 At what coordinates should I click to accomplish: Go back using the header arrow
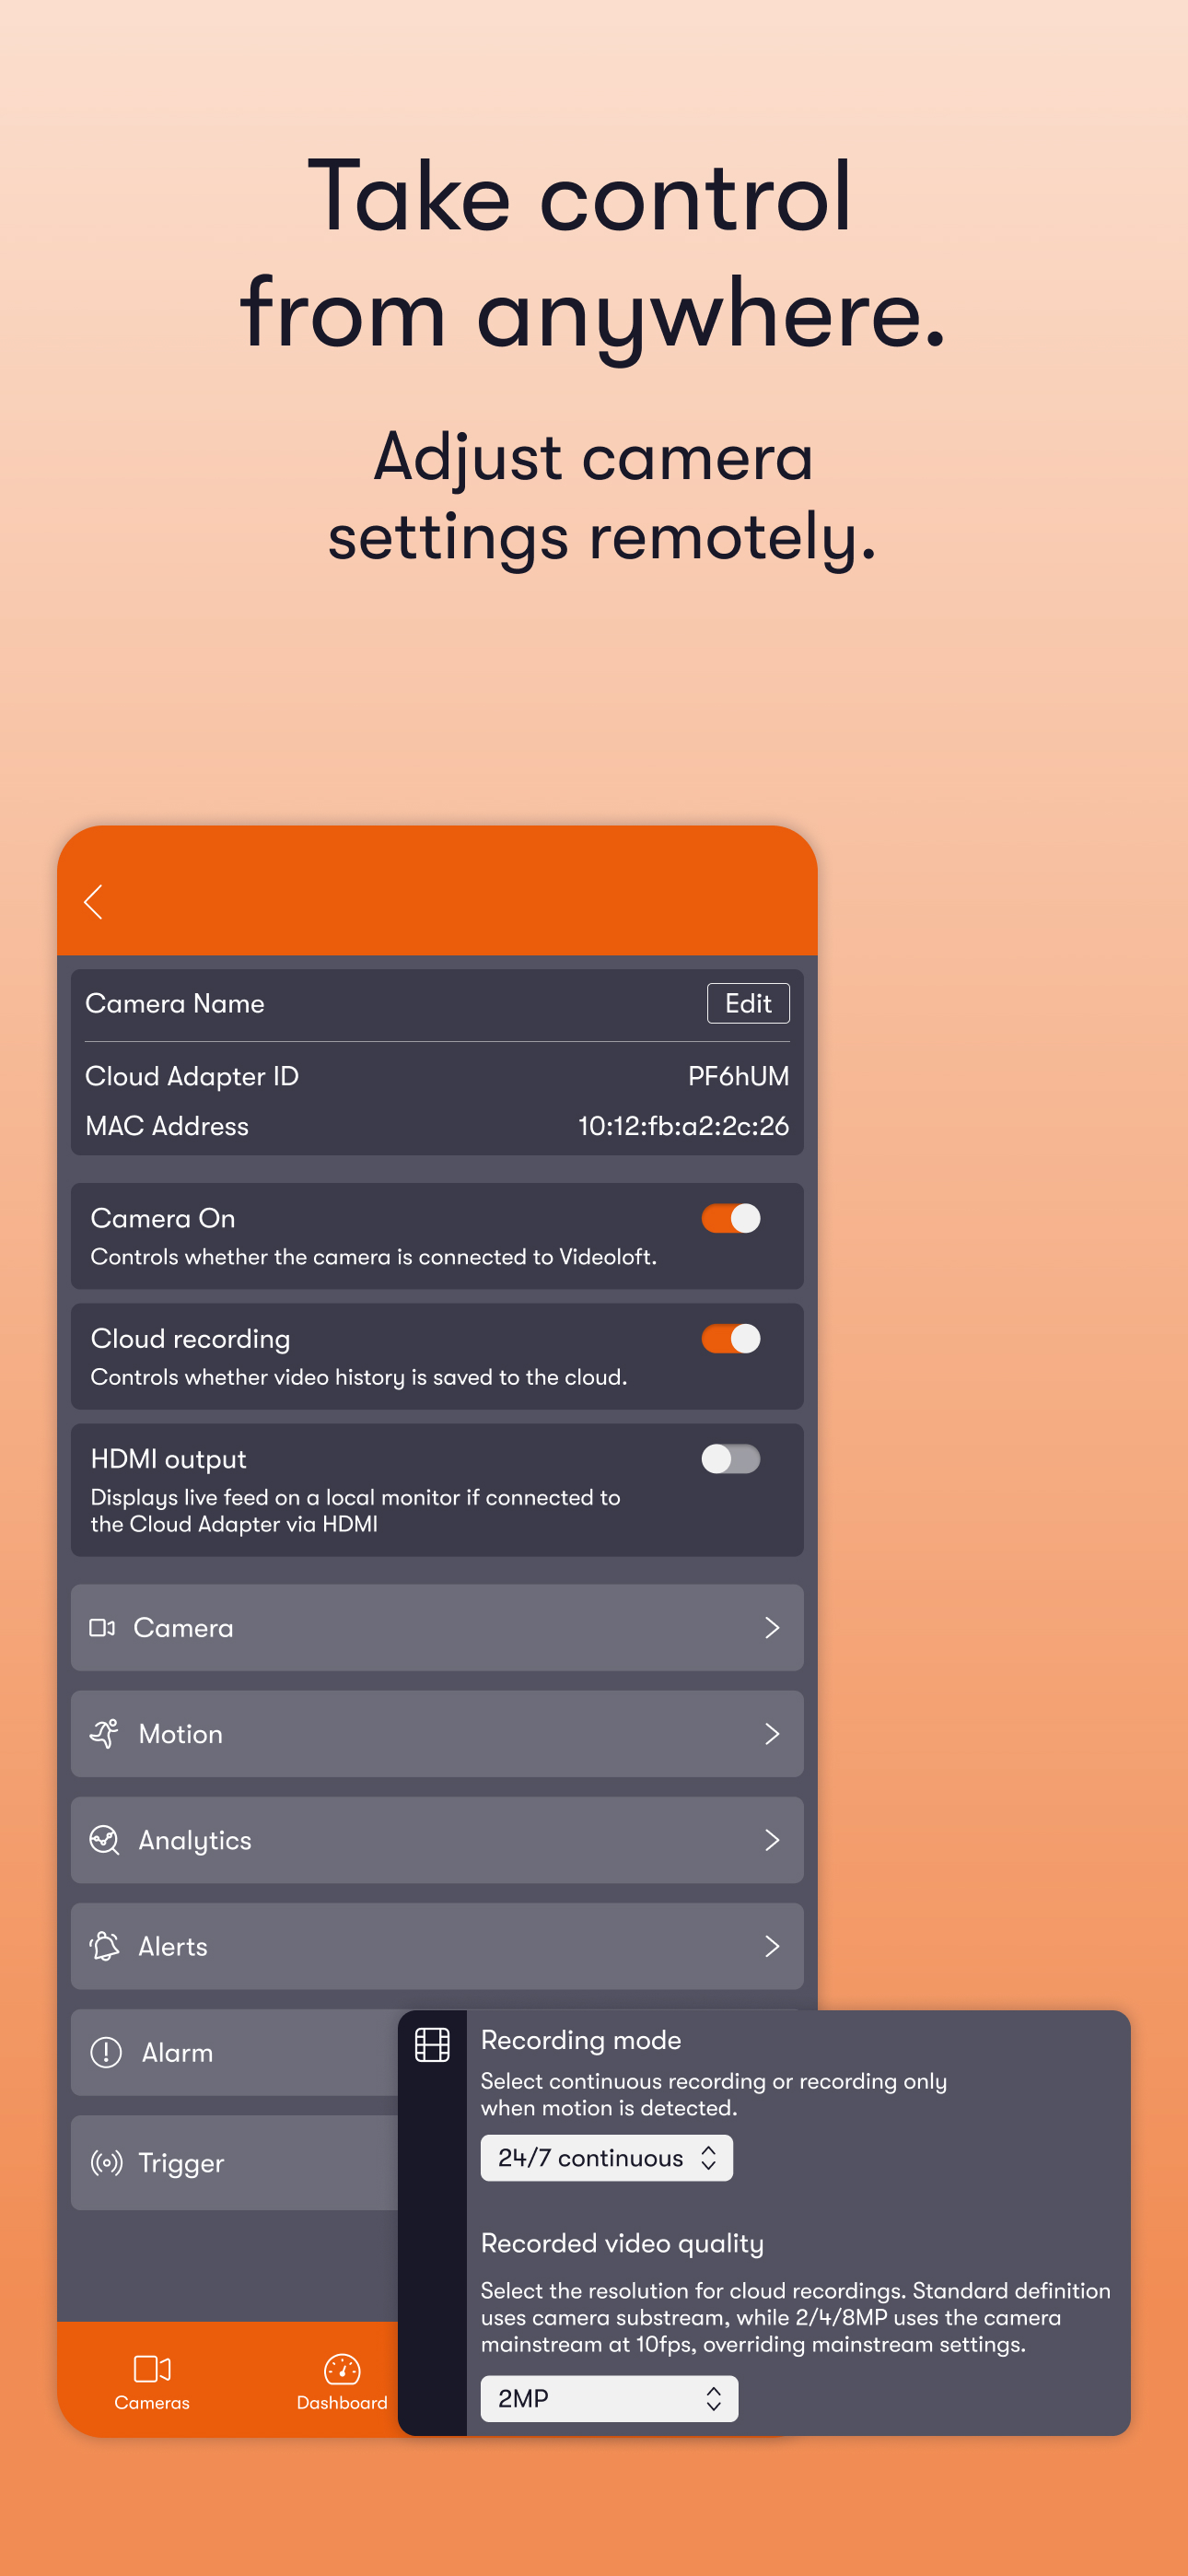(94, 901)
